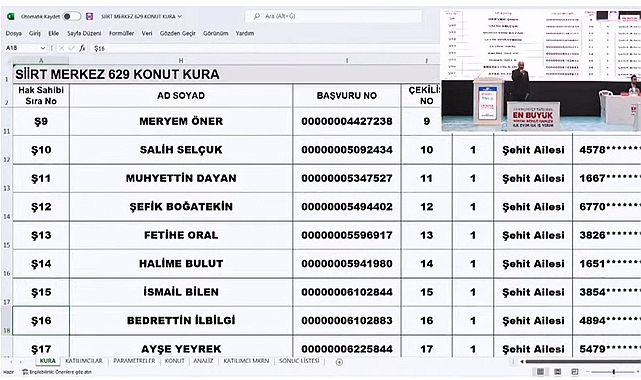Click the sheet tabs scroll-right arrow
641x380 pixels.
[20, 362]
